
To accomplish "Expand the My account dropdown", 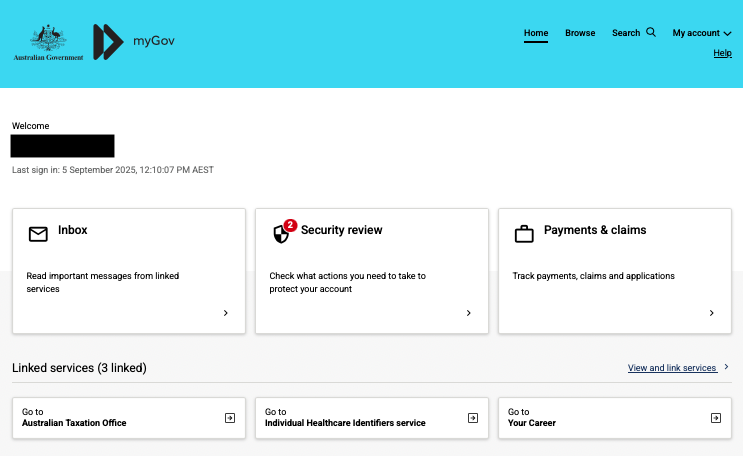I will [702, 33].
